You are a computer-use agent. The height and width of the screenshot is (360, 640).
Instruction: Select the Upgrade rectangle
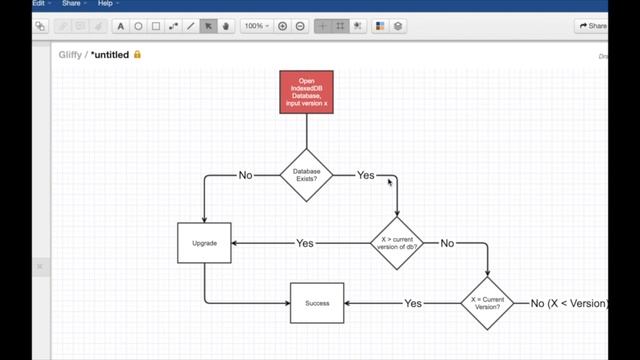coord(204,243)
